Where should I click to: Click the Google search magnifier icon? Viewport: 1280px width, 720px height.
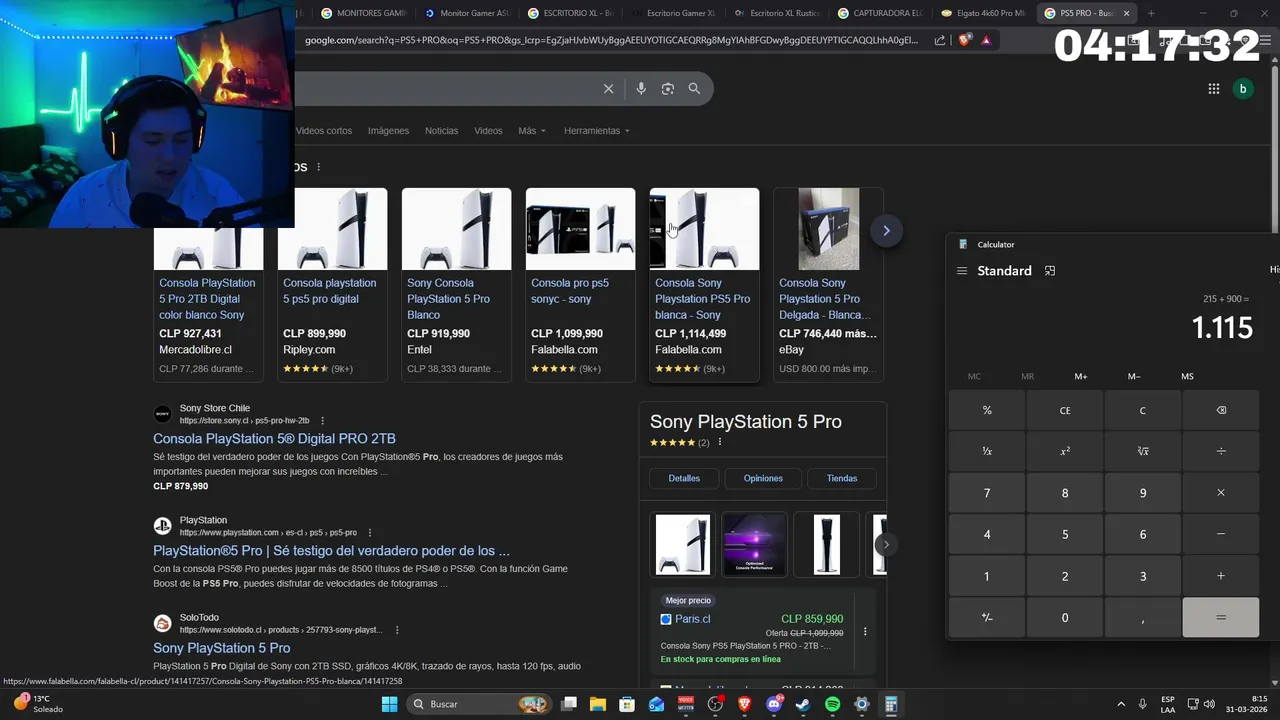[x=694, y=89]
